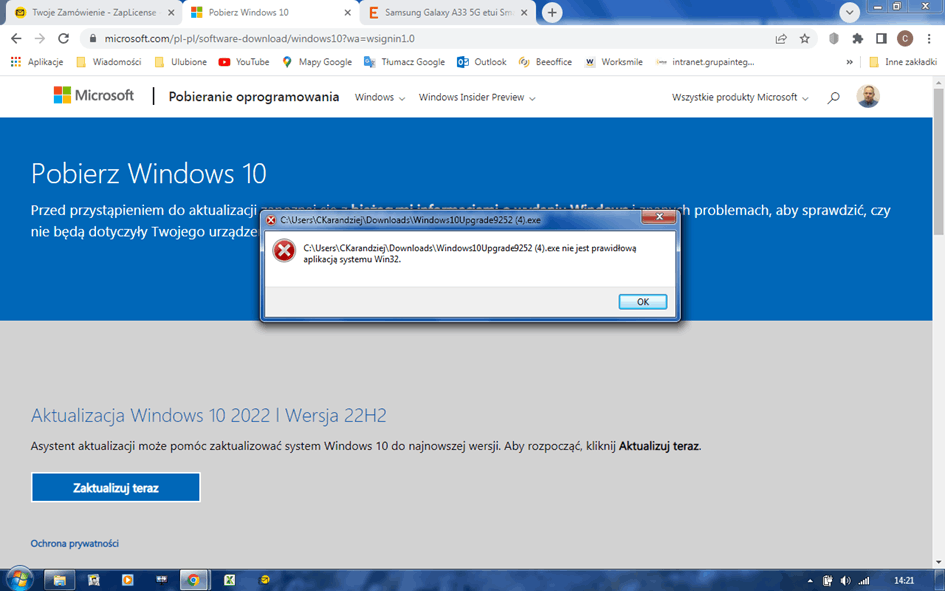Click the search magnifier on Microsoft site

coord(834,98)
